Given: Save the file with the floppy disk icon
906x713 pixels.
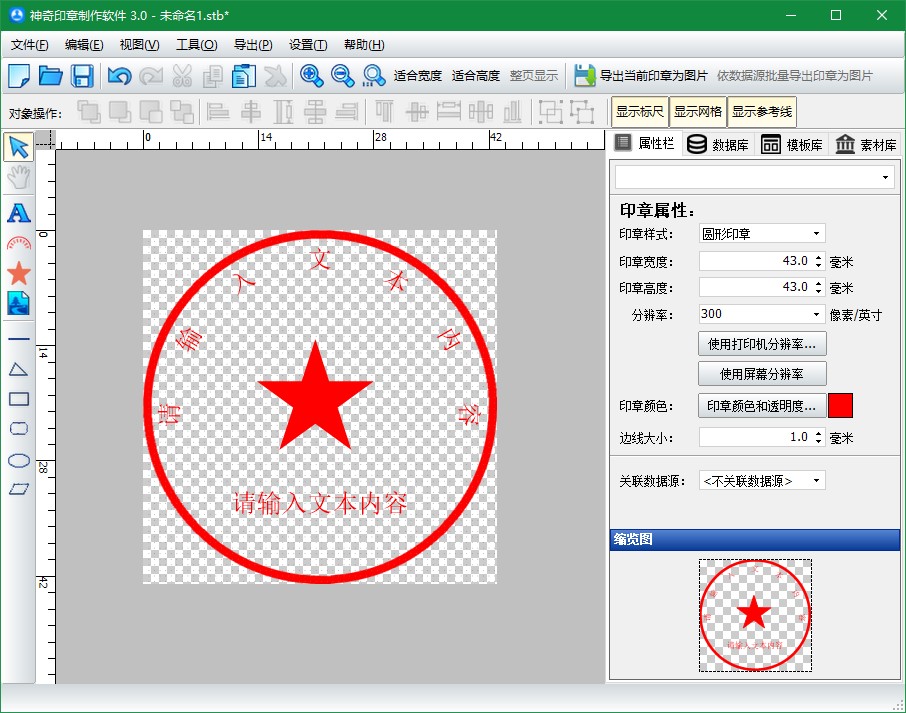Looking at the screenshot, I should pyautogui.click(x=82, y=75).
